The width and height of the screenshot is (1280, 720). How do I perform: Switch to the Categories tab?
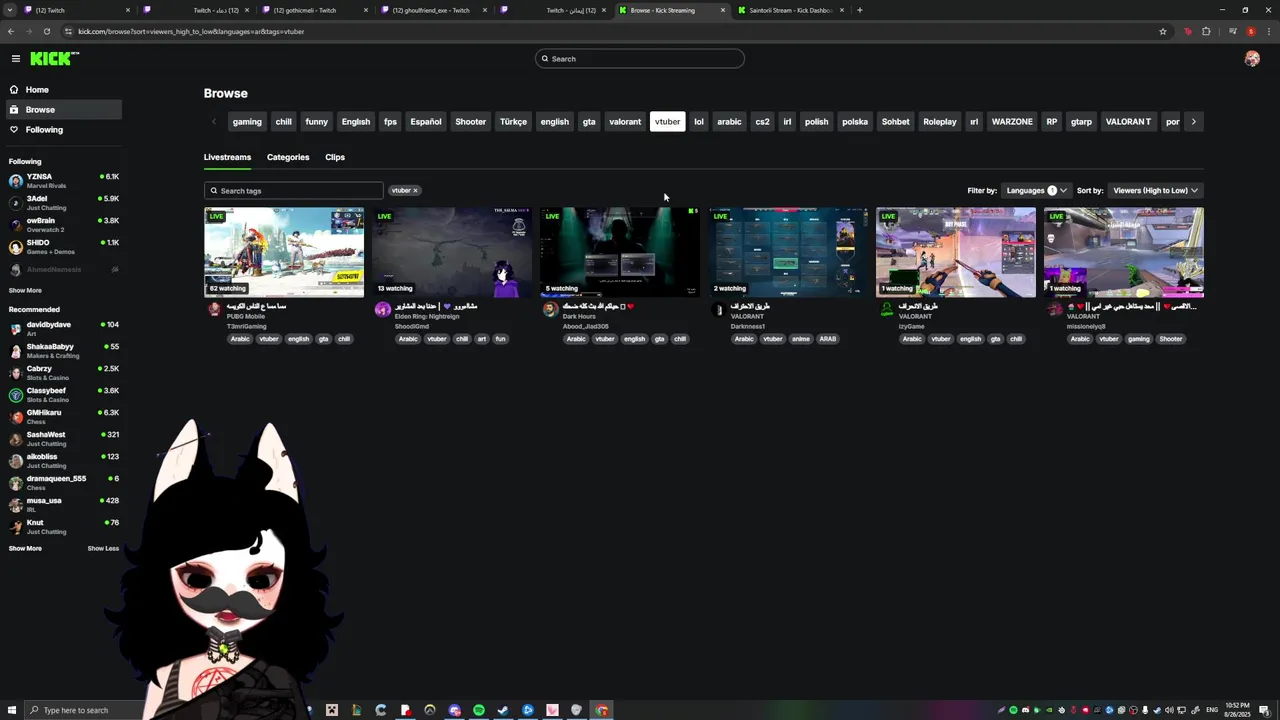(x=288, y=157)
